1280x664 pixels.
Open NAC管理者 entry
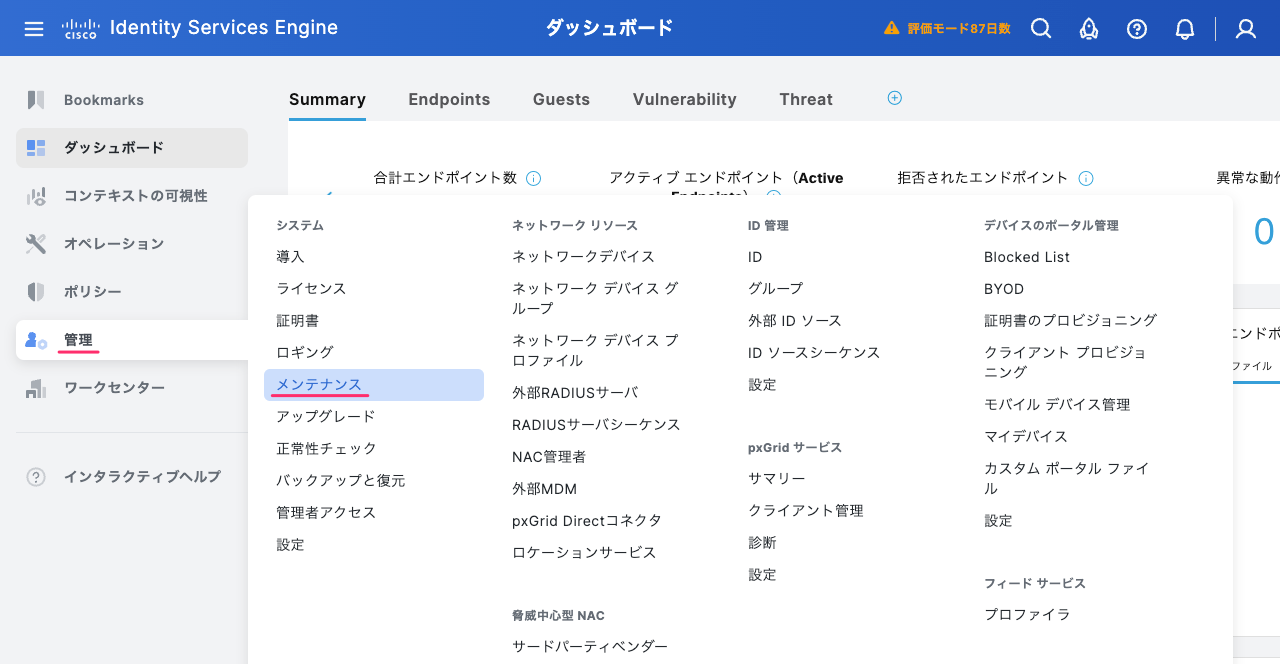click(x=549, y=457)
